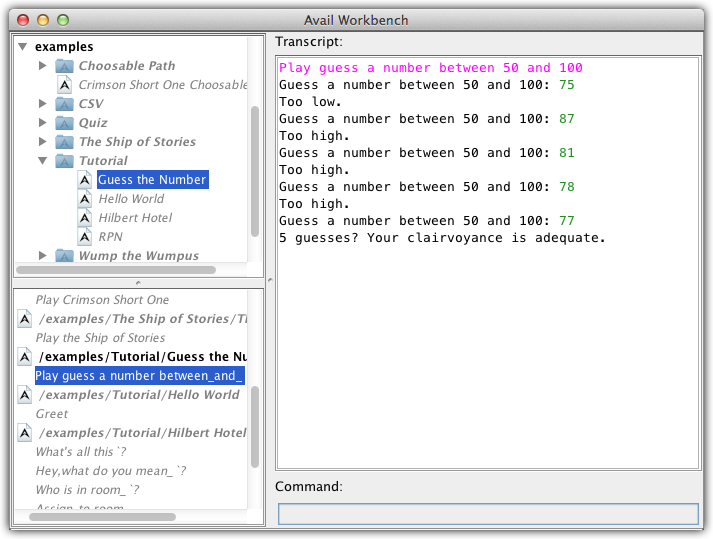The width and height of the screenshot is (713, 539).
Task: Select Wump the Wumpus label
Action: 139,256
